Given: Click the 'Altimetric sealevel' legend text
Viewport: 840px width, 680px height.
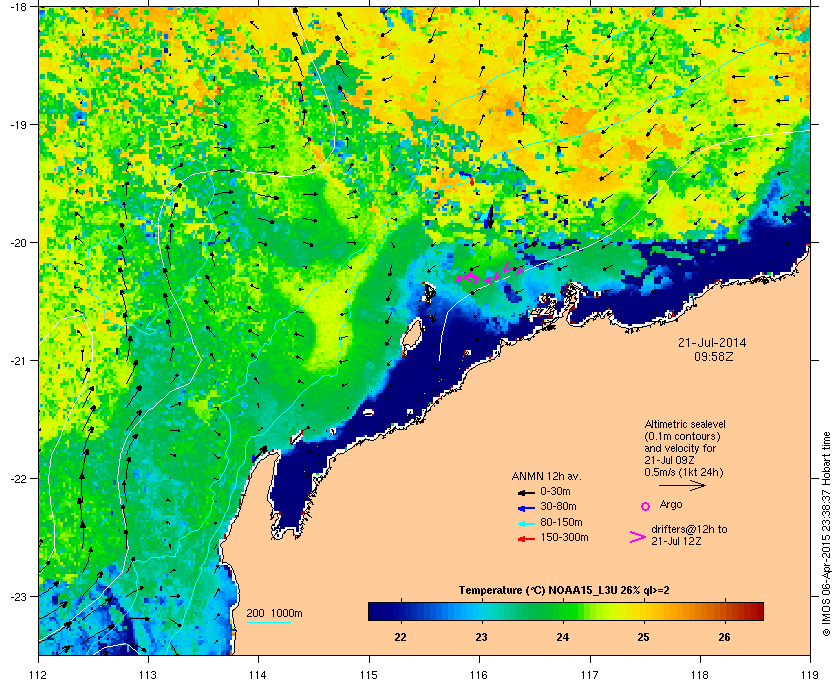Looking at the screenshot, I should pyautogui.click(x=685, y=424).
